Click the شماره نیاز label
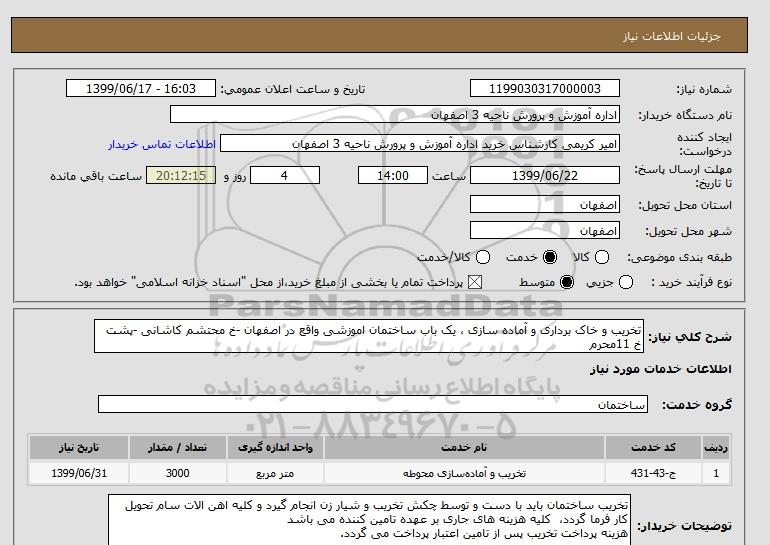This screenshot has height=545, width=770. (704, 89)
